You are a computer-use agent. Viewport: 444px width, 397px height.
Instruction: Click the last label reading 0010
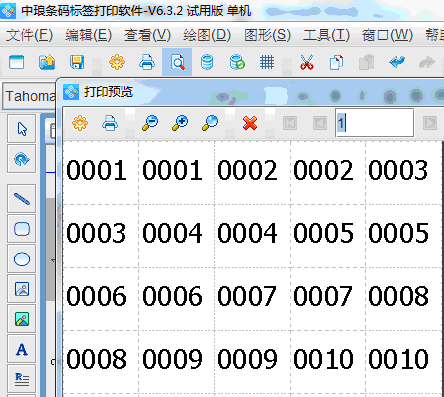coord(398,359)
